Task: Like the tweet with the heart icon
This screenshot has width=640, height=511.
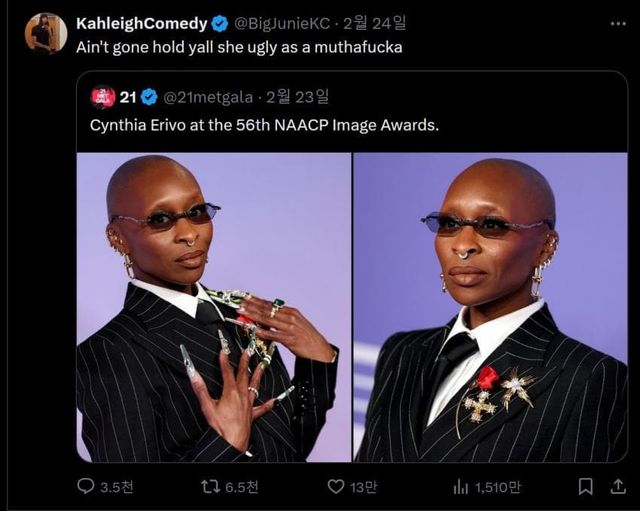Action: 336,486
